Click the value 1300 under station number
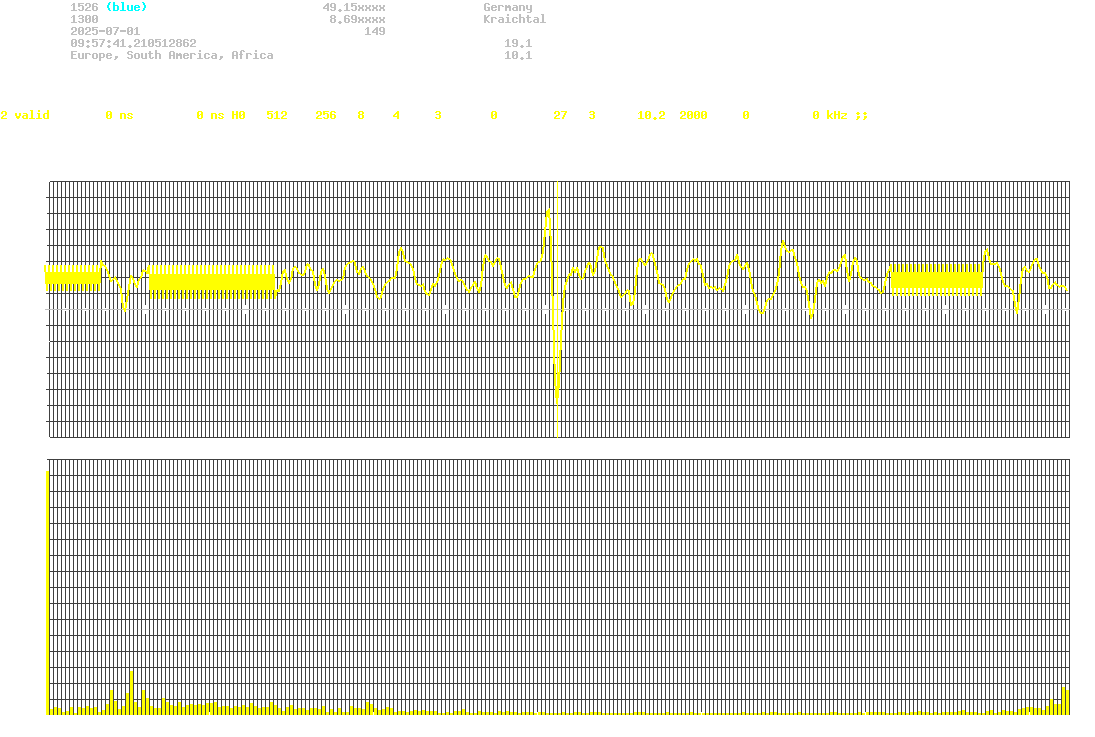 click(x=84, y=19)
